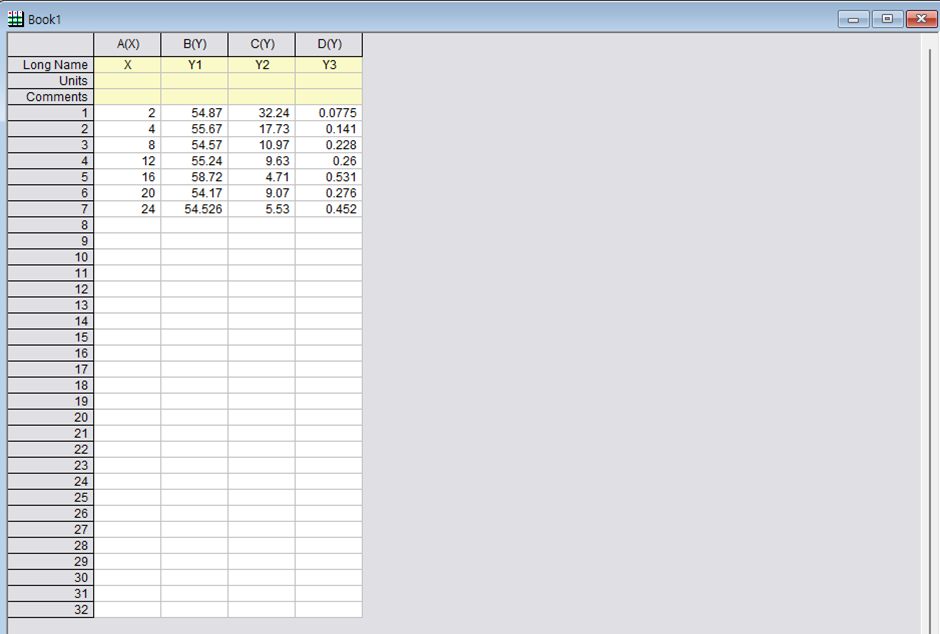This screenshot has height=634, width=940.
Task: Select column header D(Y)
Action: click(330, 44)
